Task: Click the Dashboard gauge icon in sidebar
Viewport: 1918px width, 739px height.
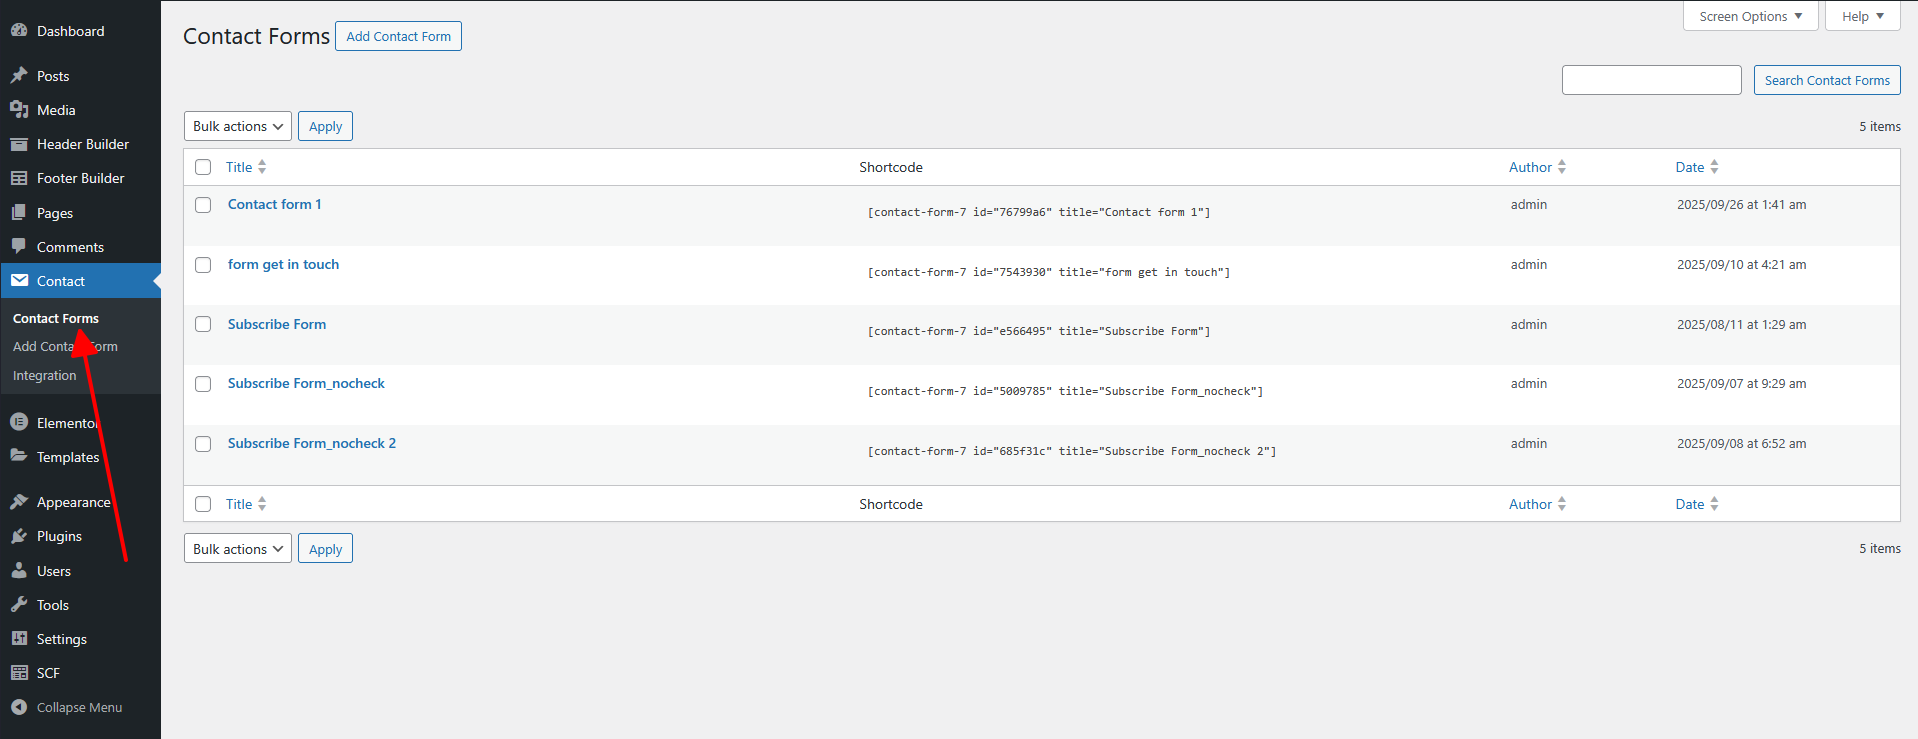Action: pyautogui.click(x=19, y=31)
